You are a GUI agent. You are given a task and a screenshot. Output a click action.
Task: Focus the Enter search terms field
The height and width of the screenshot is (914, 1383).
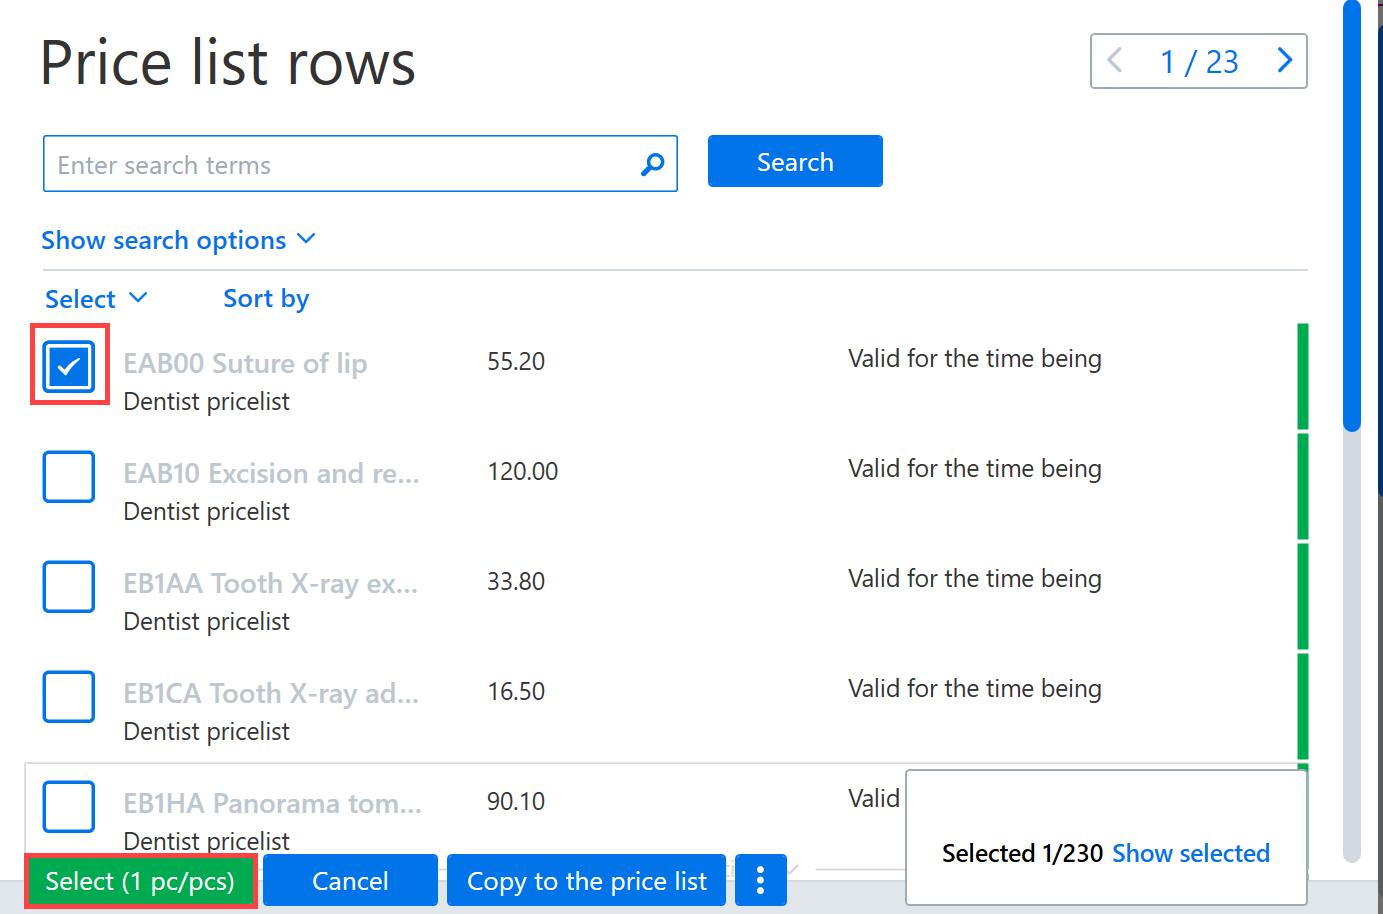[360, 164]
